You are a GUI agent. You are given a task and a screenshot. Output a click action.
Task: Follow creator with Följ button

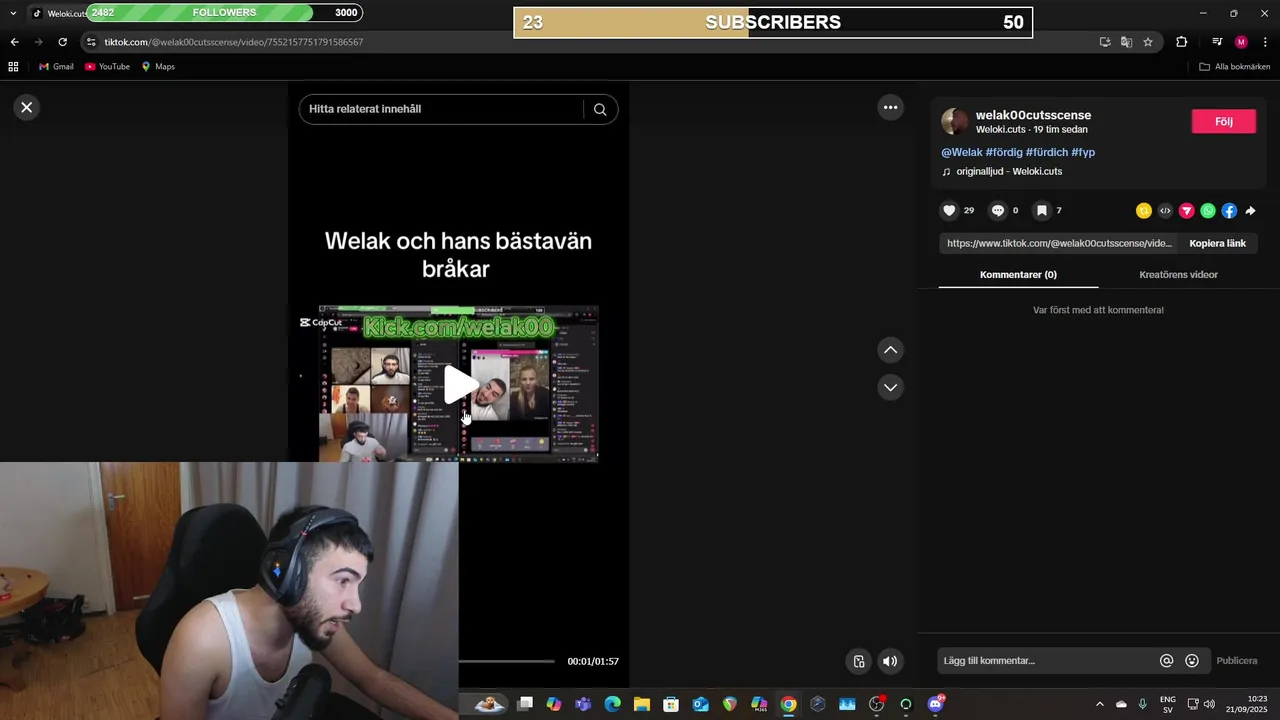click(x=1224, y=121)
